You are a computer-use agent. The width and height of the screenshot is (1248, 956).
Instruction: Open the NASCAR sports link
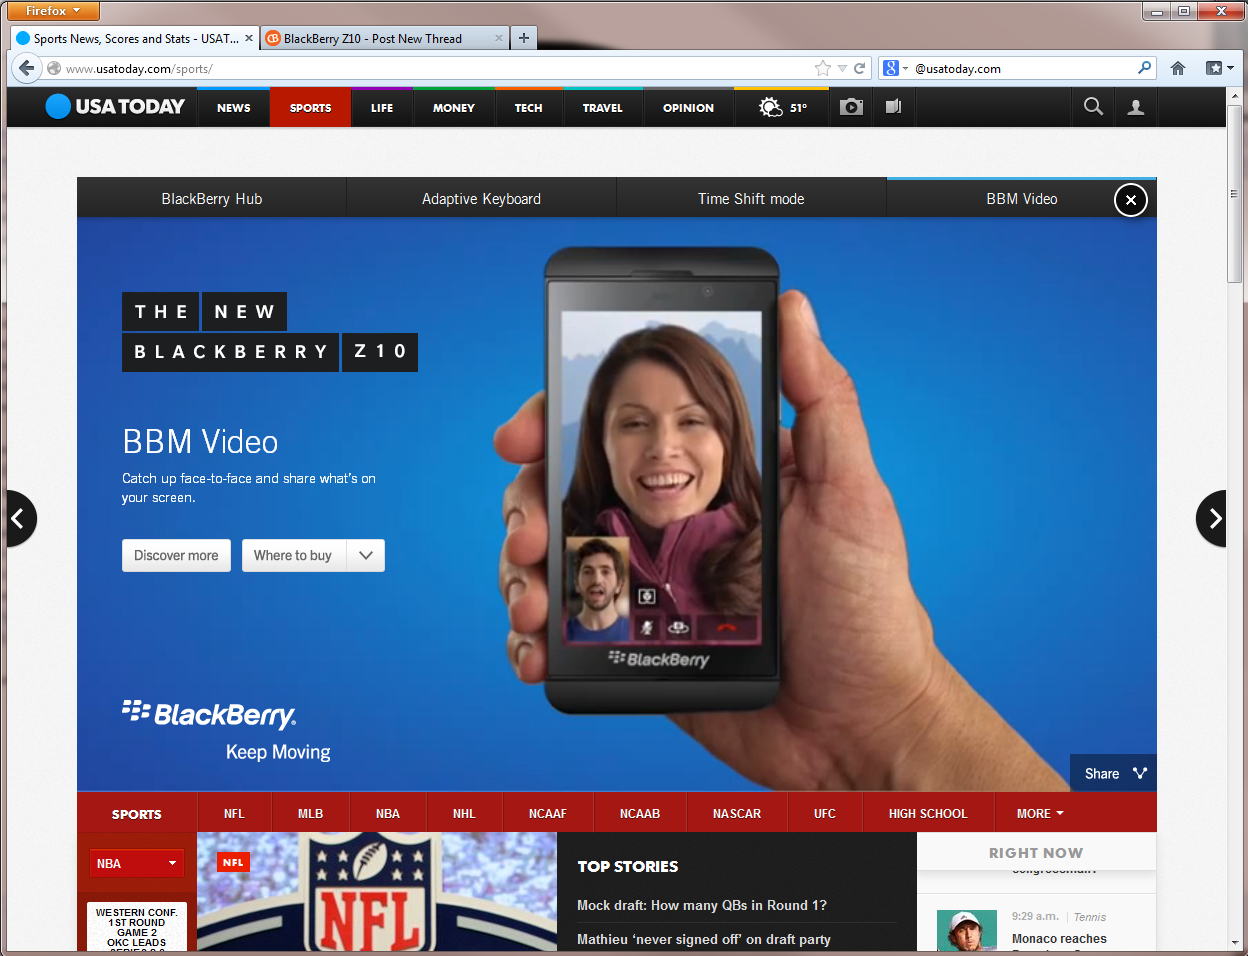[737, 813]
